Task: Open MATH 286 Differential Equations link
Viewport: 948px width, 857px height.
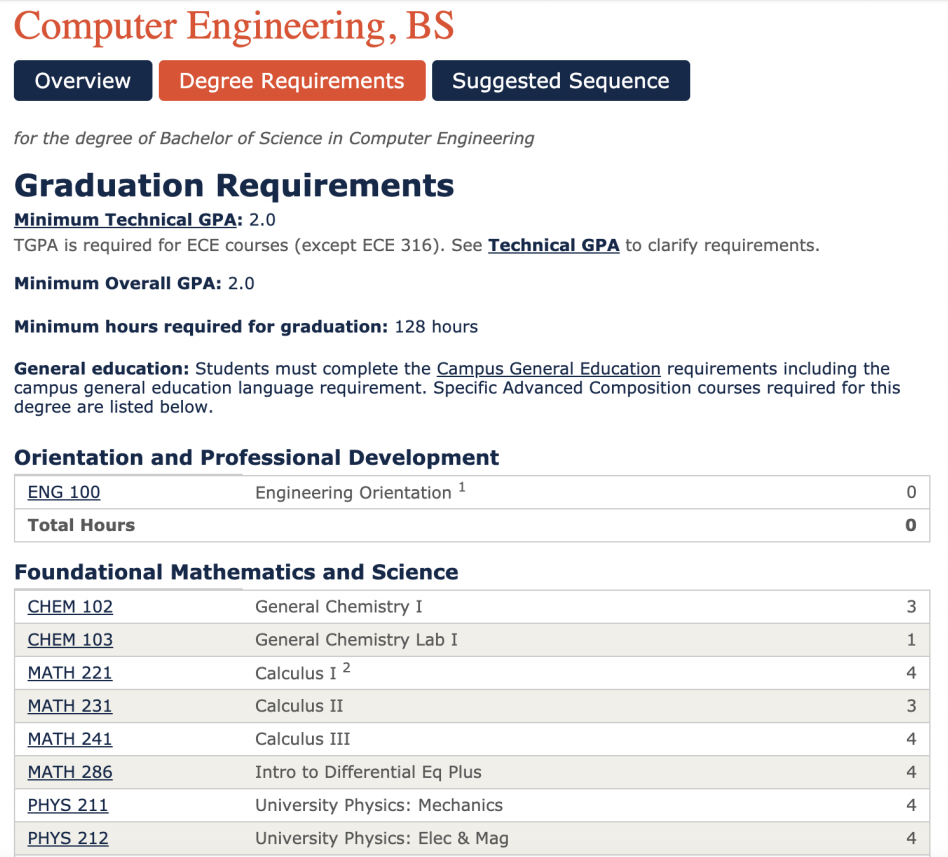Action: [x=69, y=772]
